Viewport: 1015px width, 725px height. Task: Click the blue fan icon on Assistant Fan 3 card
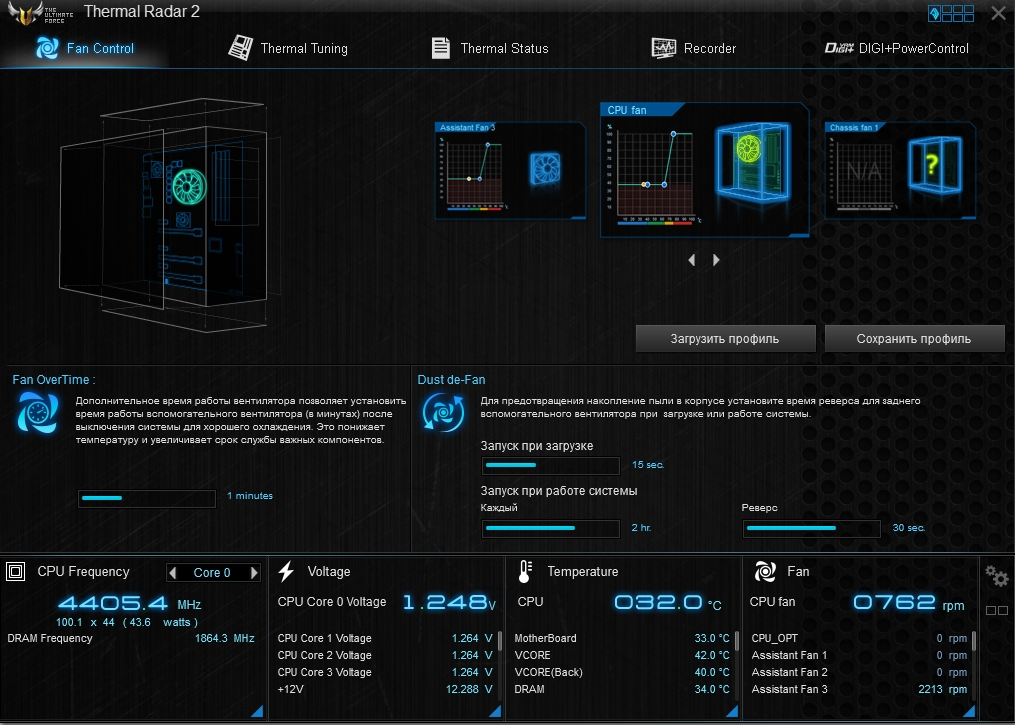point(545,169)
